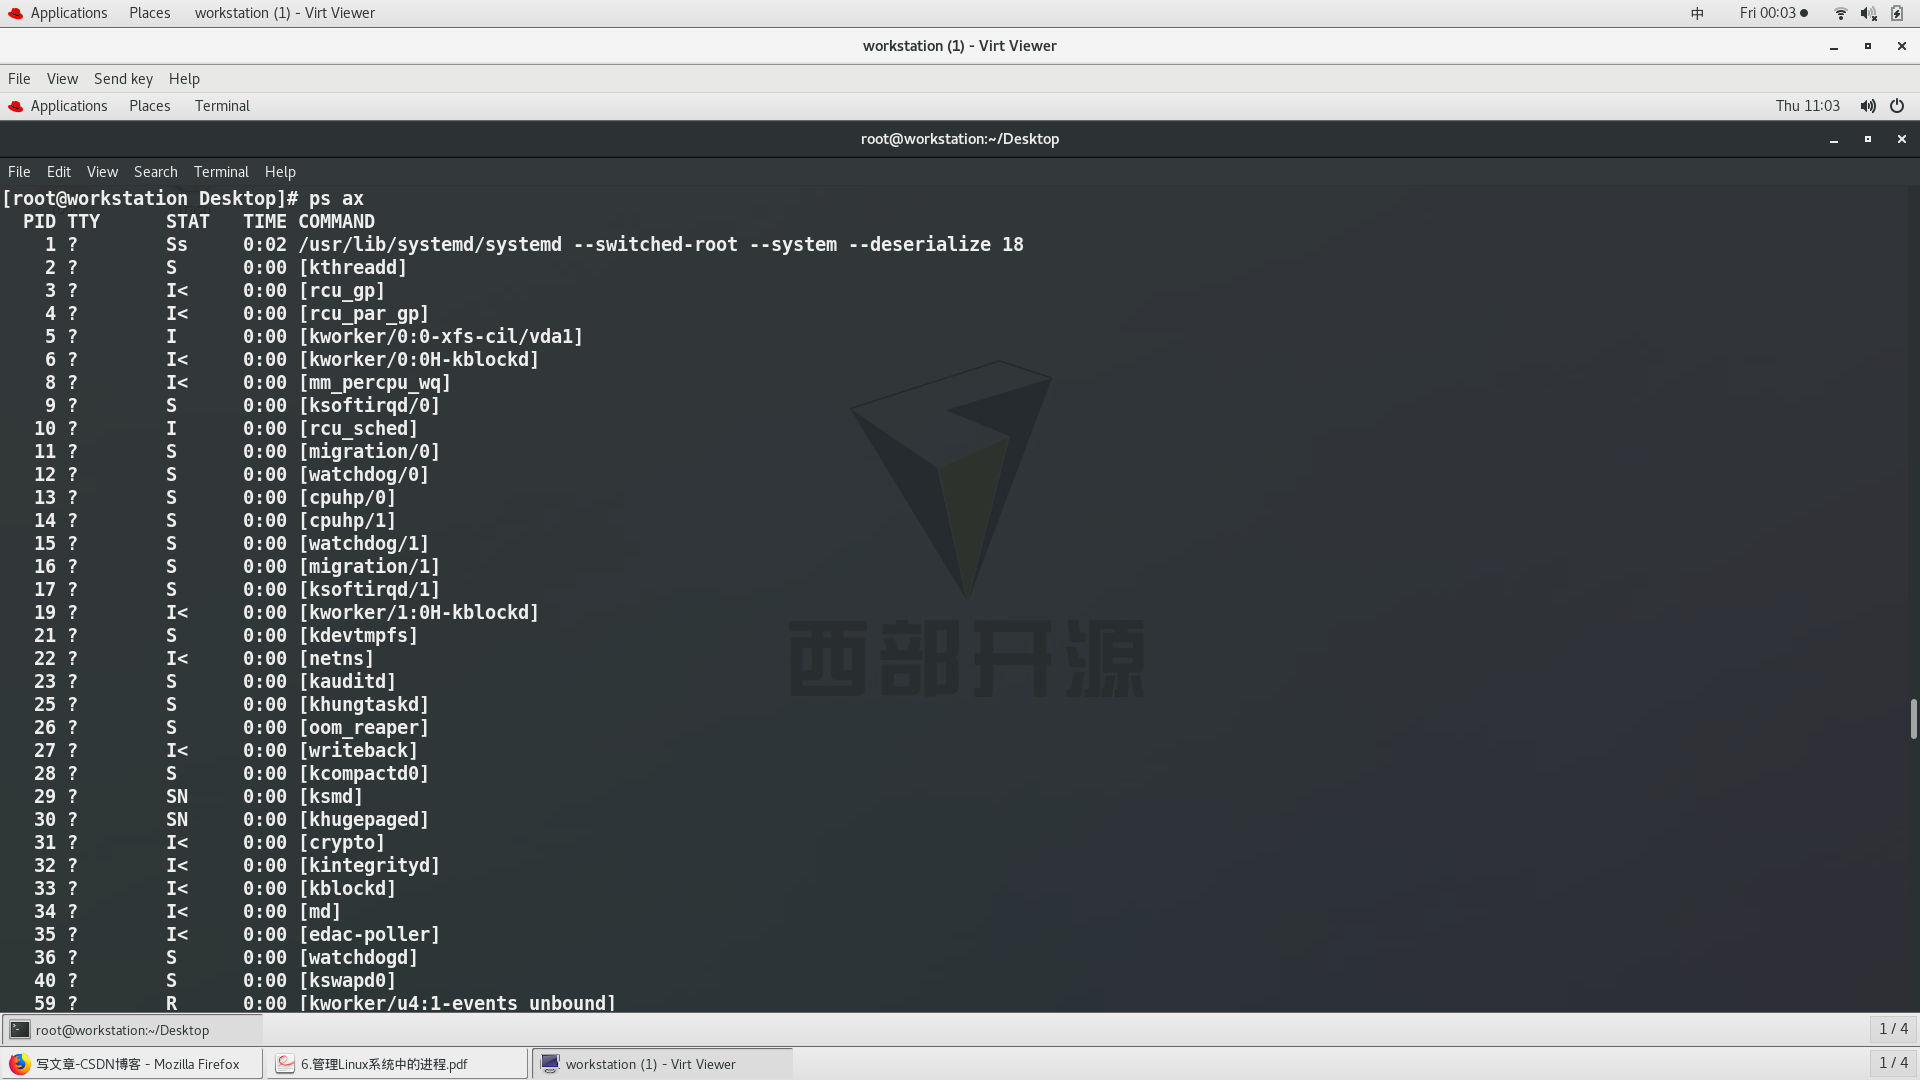Viewport: 1920px width, 1080px height.
Task: Click the host volume speaker icon
Action: click(1868, 13)
